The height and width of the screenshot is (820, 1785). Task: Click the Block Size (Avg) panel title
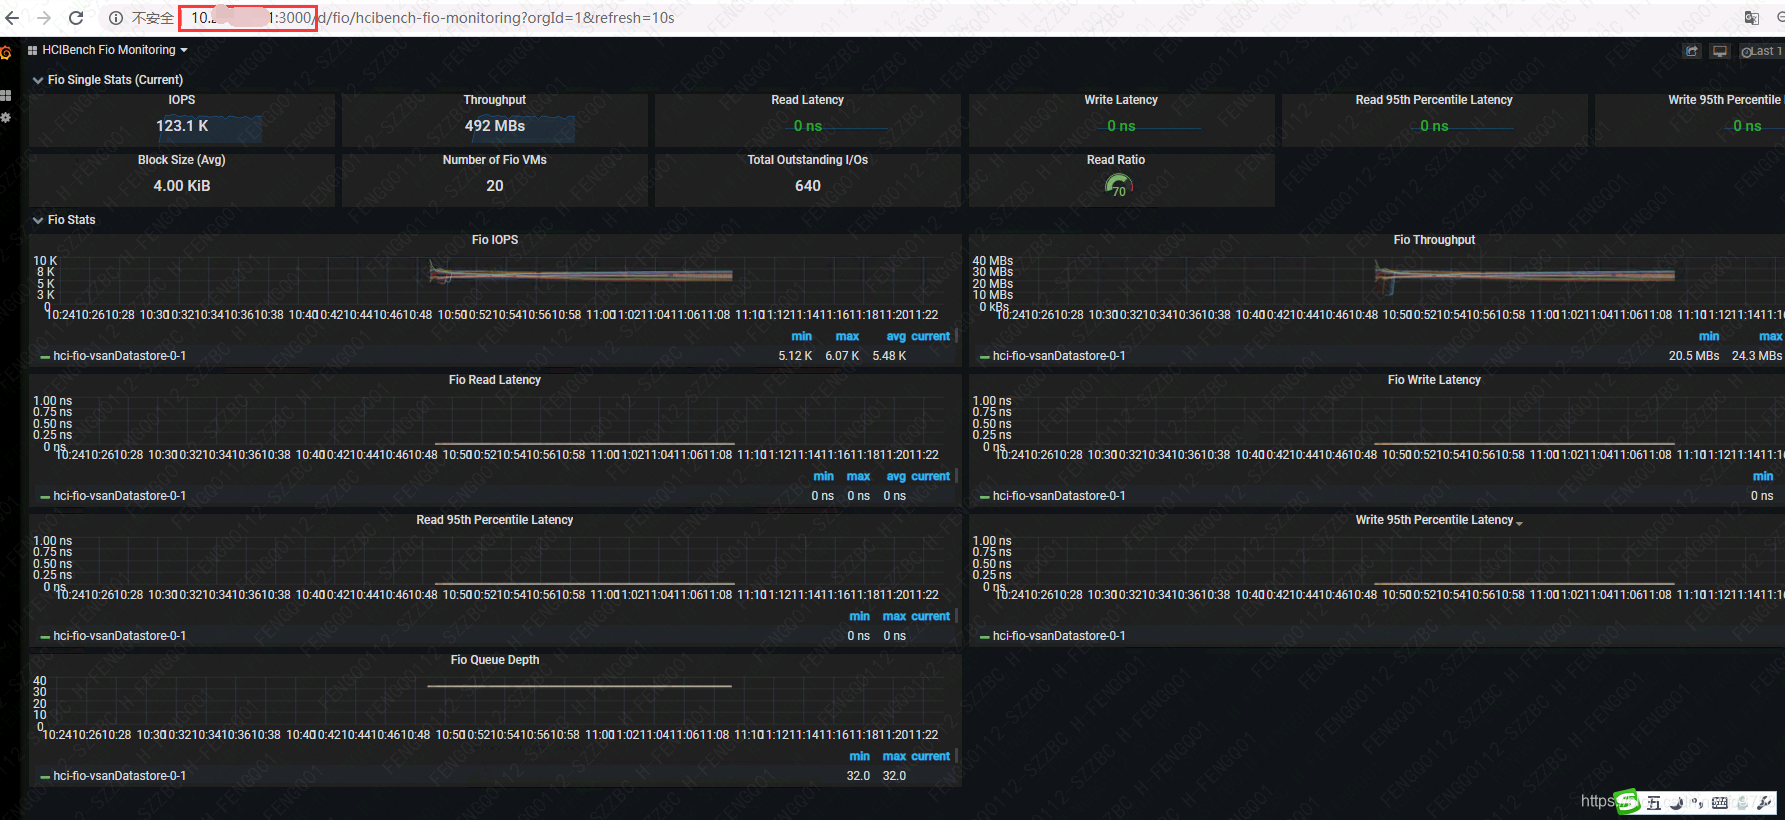pos(182,160)
